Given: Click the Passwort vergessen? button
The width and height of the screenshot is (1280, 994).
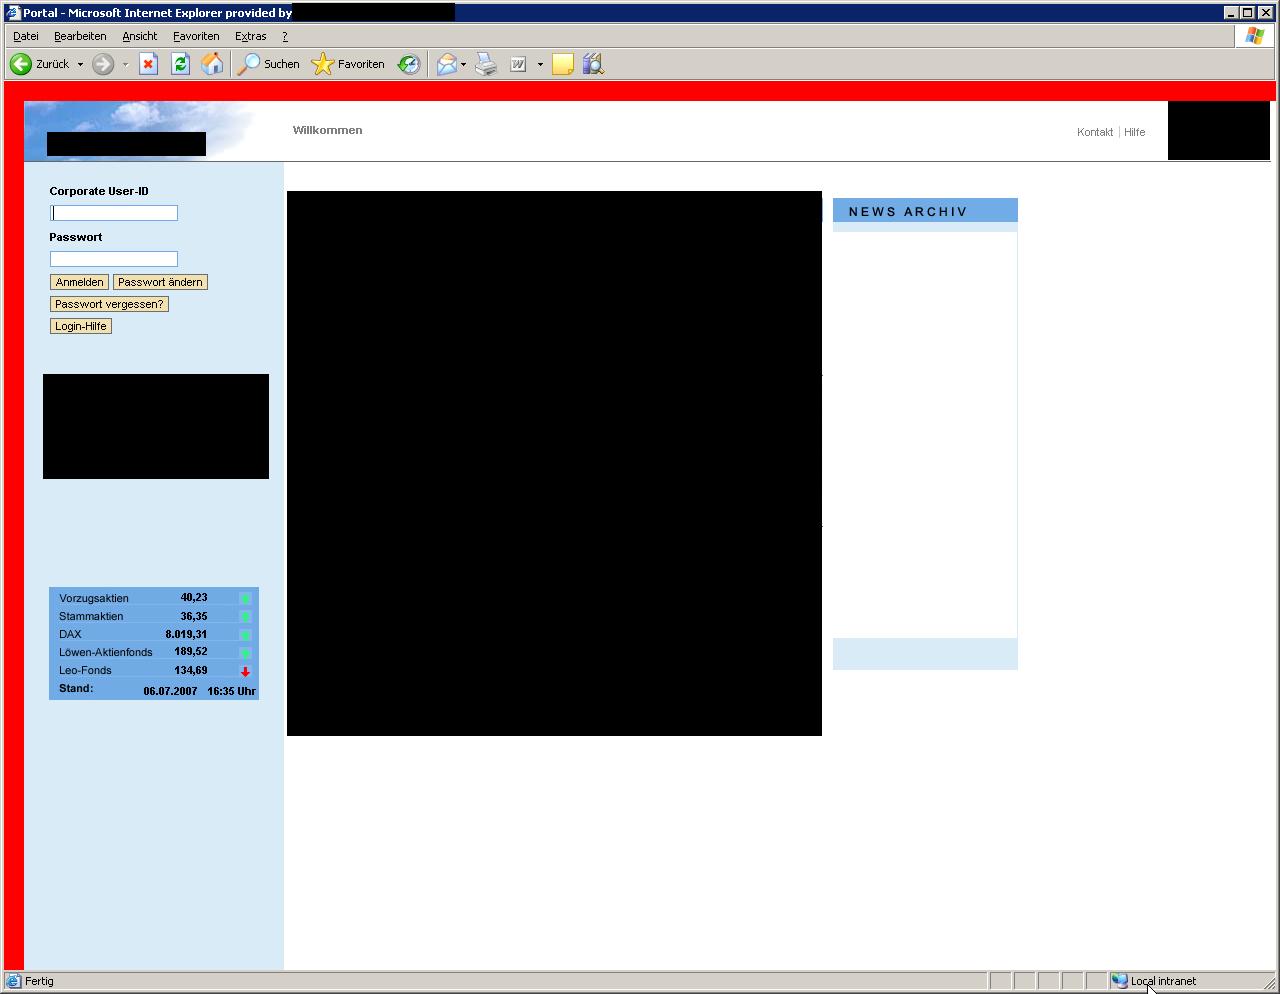Looking at the screenshot, I should pyautogui.click(x=109, y=304).
